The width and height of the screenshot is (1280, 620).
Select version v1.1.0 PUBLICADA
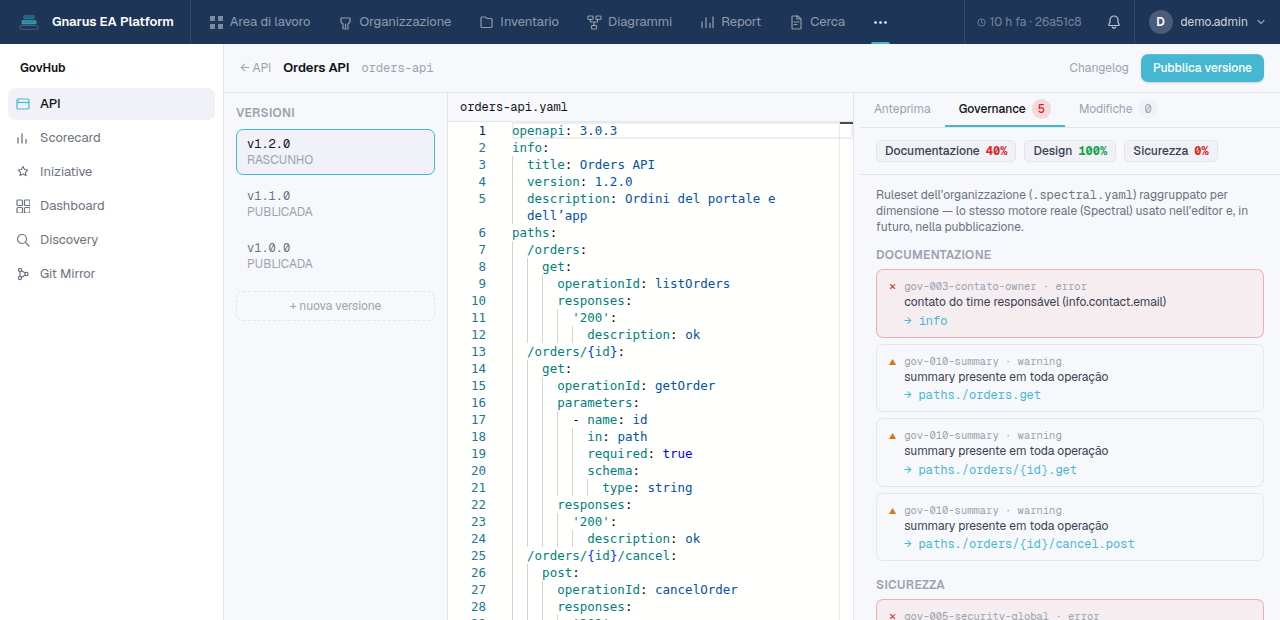(x=335, y=204)
